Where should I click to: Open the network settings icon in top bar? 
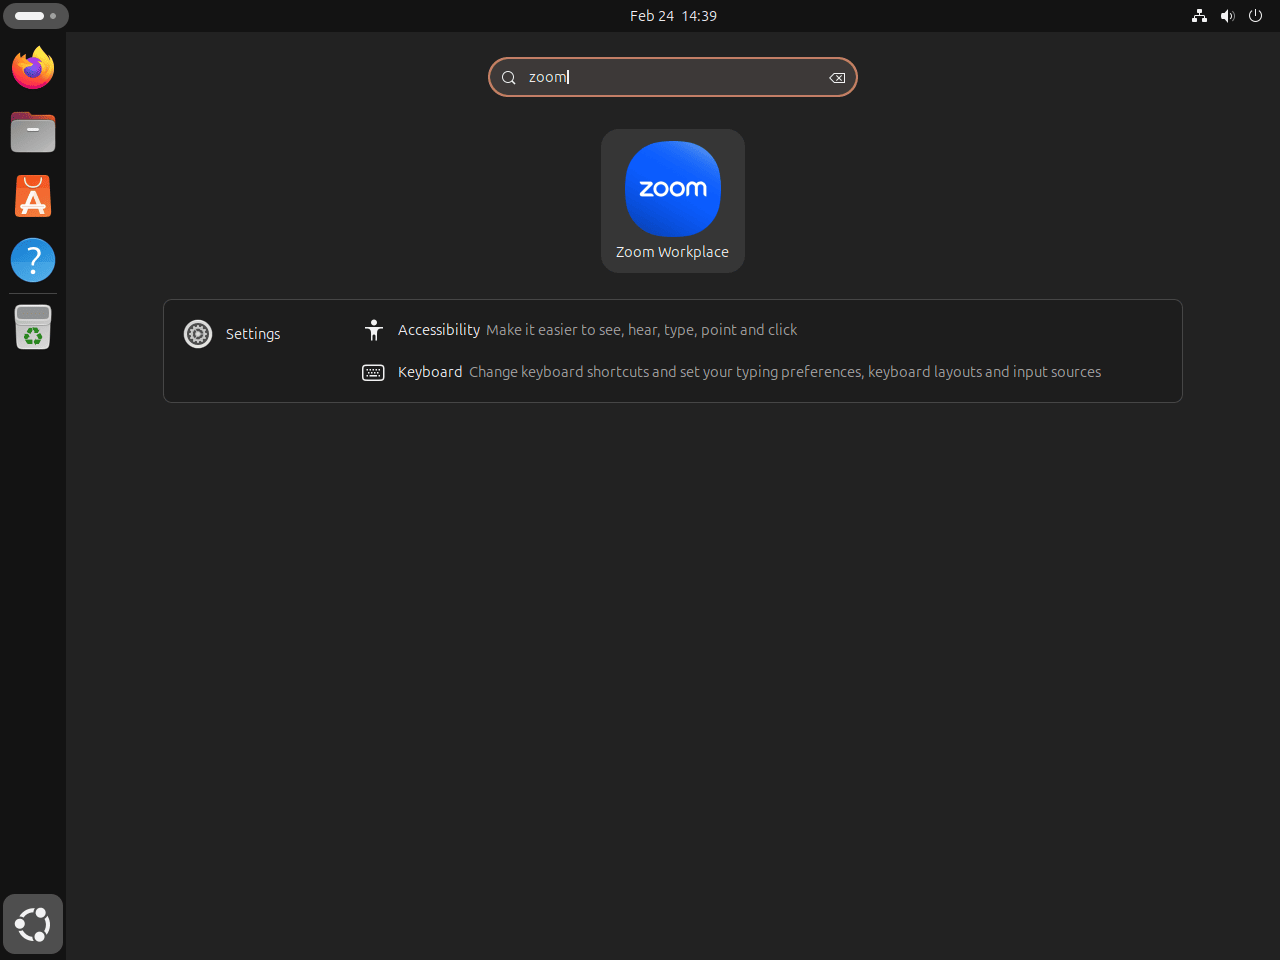click(1199, 16)
